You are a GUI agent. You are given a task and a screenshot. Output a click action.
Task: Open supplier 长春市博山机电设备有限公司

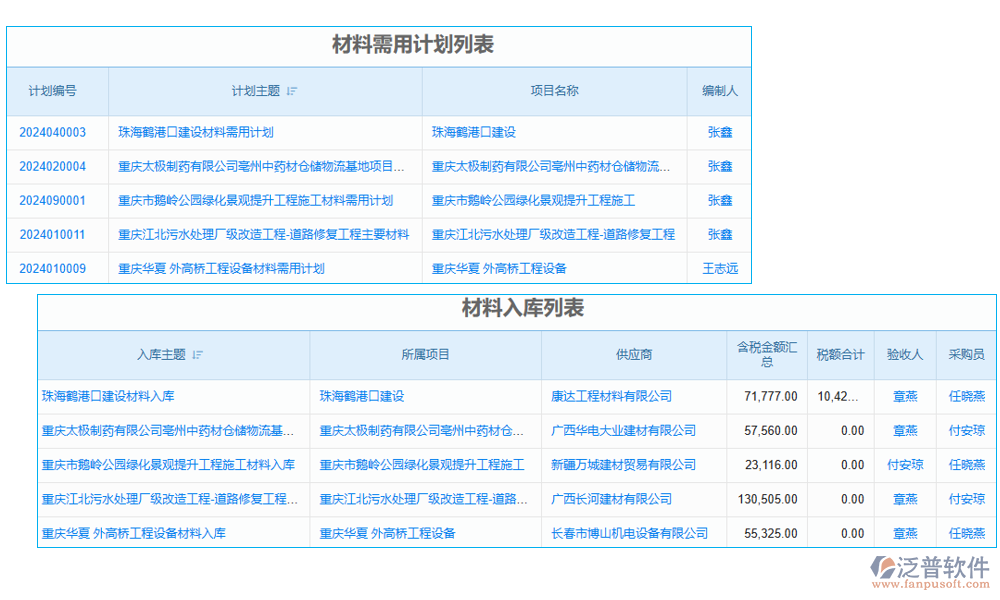coord(629,533)
